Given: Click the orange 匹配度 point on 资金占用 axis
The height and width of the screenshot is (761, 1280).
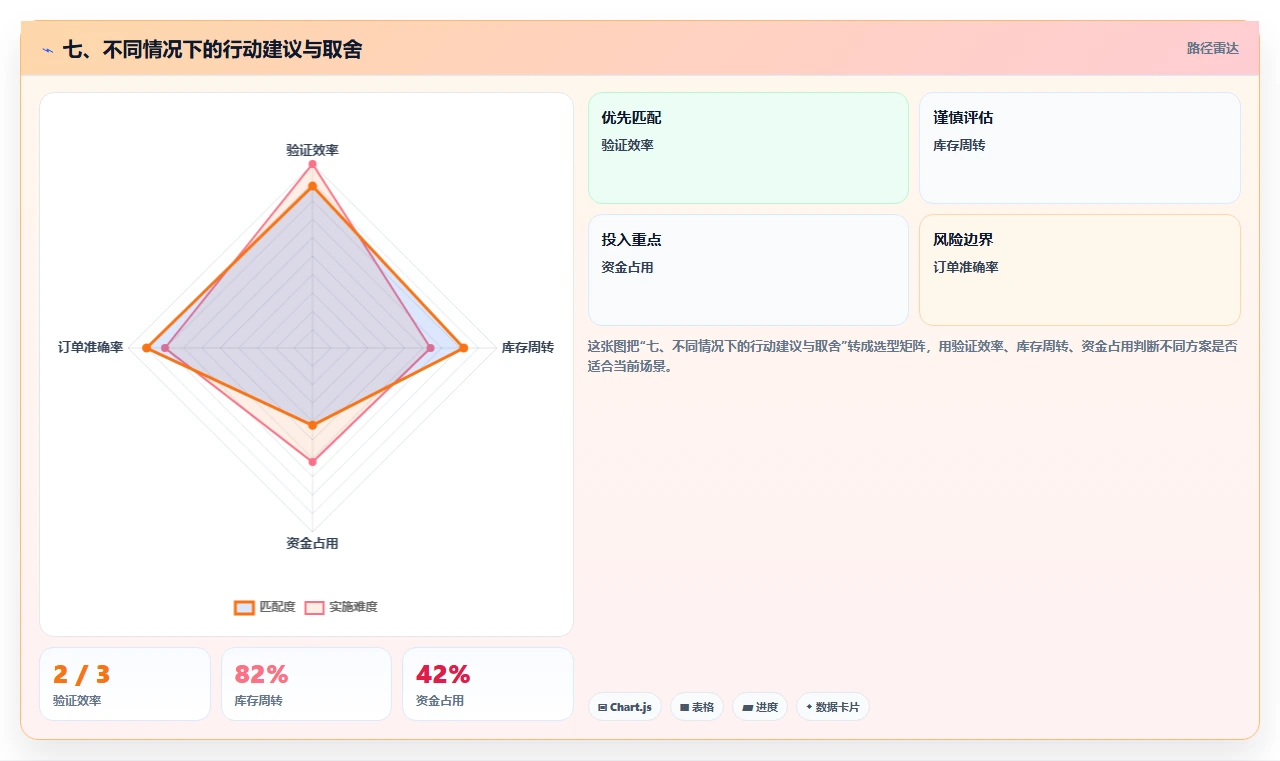Looking at the screenshot, I should point(312,425).
